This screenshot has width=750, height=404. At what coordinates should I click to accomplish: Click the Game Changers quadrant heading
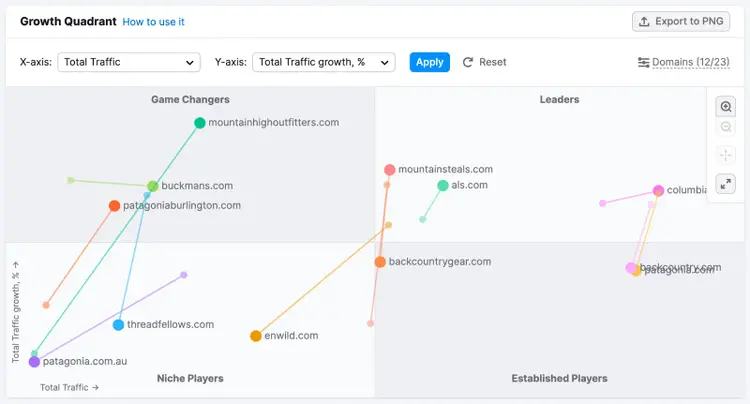tap(190, 99)
